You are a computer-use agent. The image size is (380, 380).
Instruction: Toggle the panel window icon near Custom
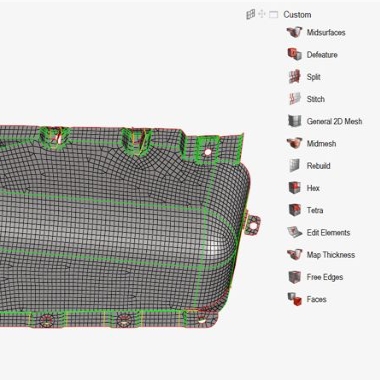click(x=273, y=15)
